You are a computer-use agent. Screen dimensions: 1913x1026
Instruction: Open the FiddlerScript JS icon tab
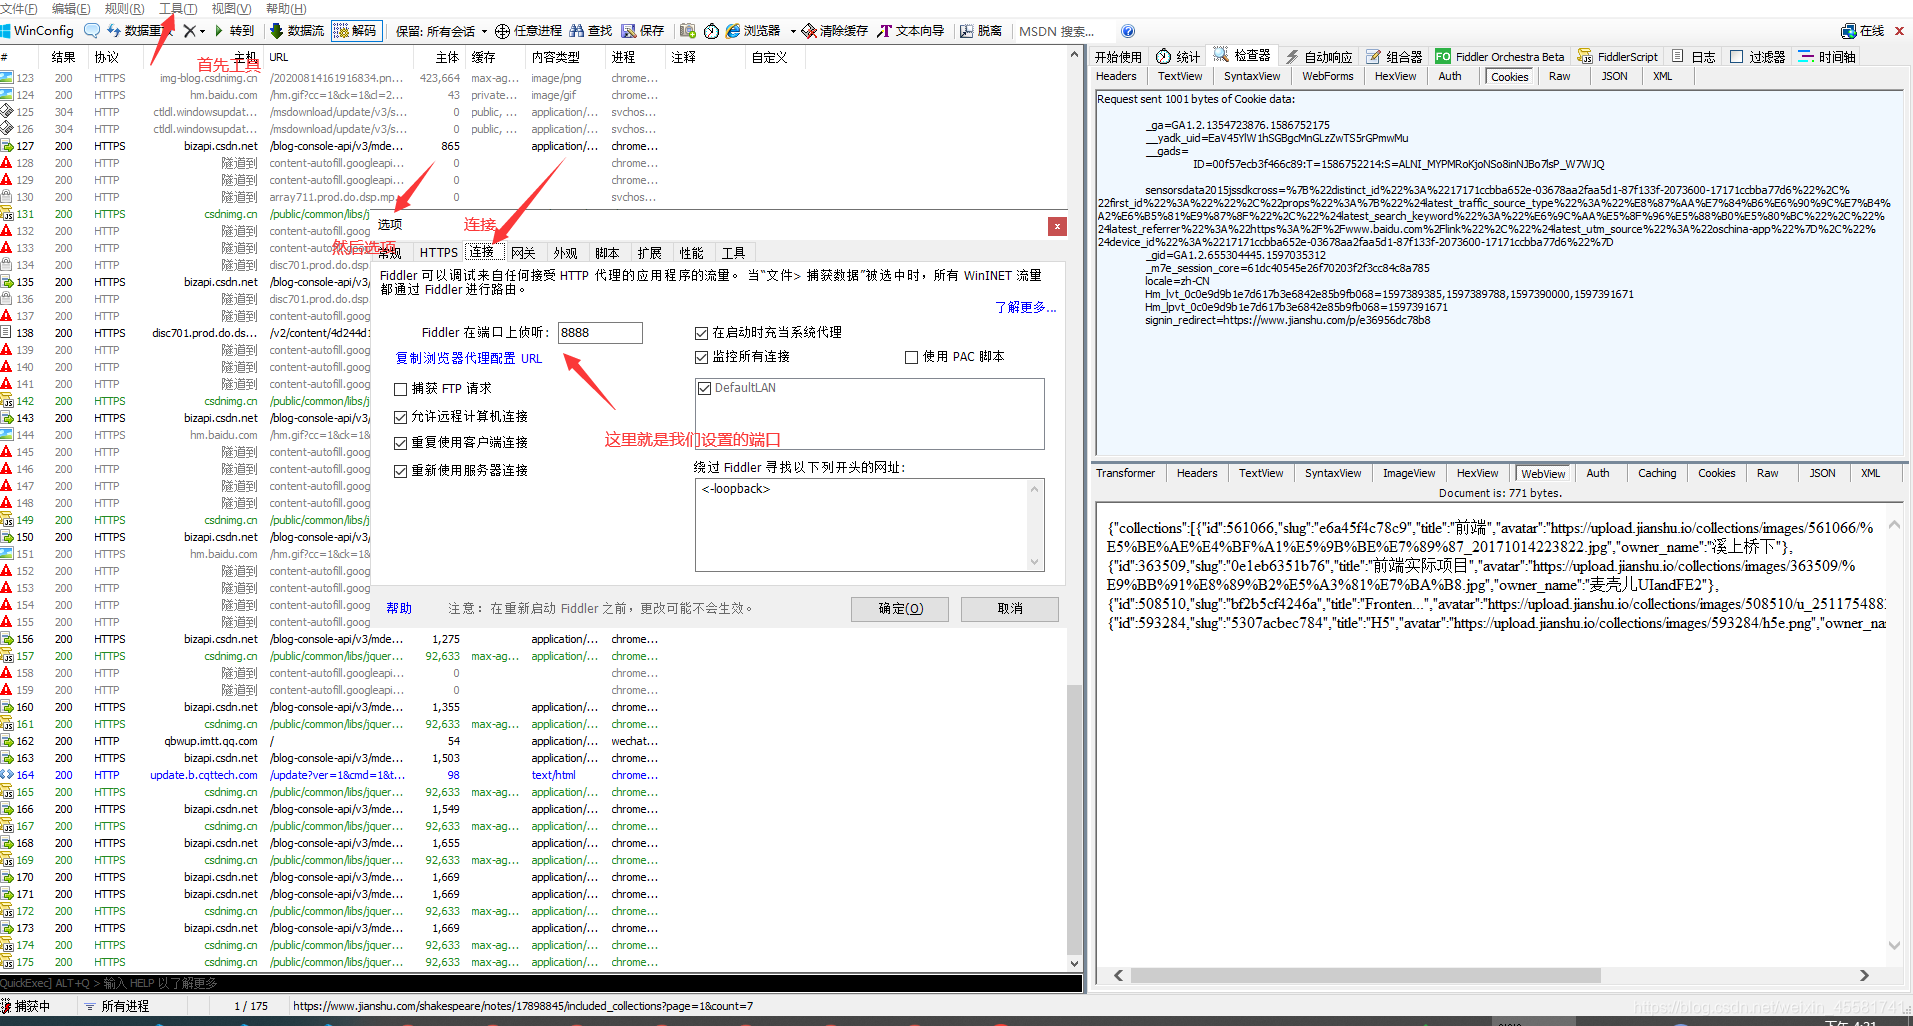[x=1585, y=57]
